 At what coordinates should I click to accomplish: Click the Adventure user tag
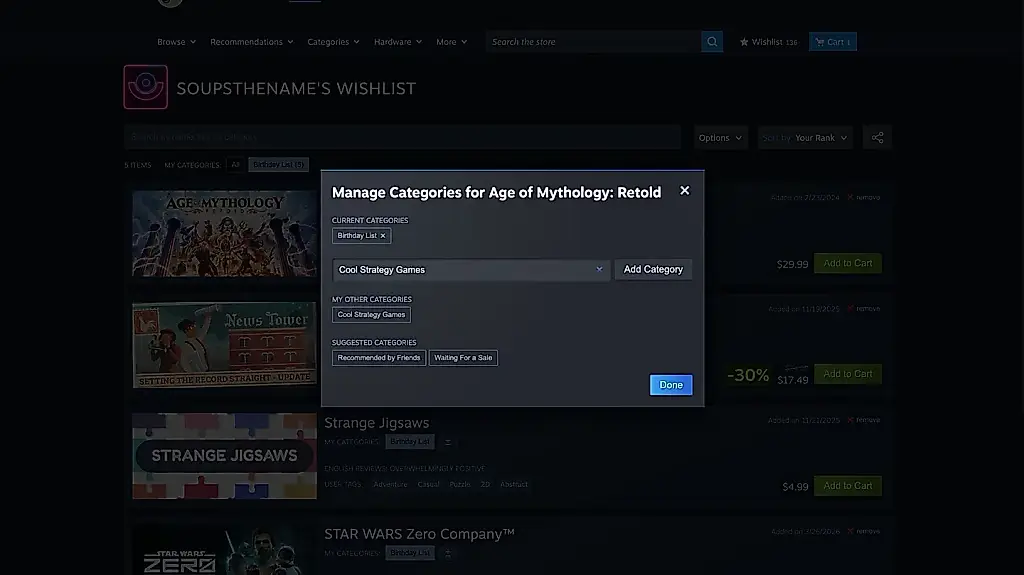(x=391, y=484)
